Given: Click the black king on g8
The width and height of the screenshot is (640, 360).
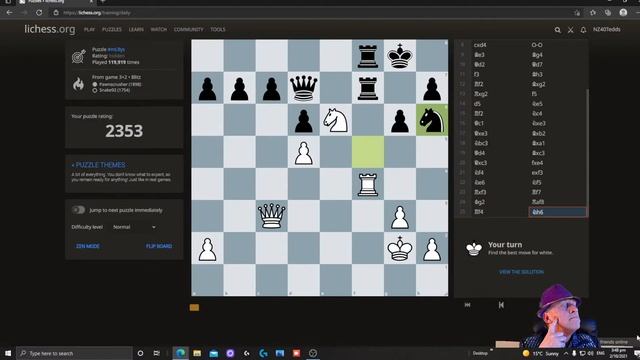Looking at the screenshot, I should [400, 56].
